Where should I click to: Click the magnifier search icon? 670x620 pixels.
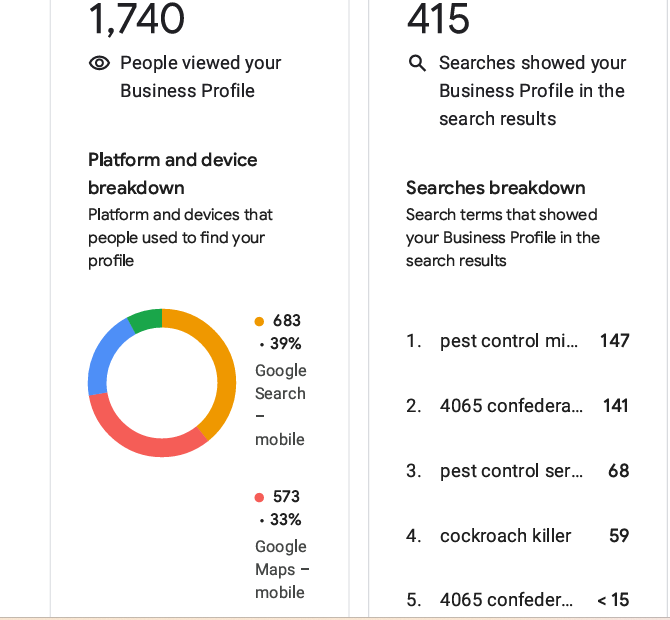click(x=417, y=63)
